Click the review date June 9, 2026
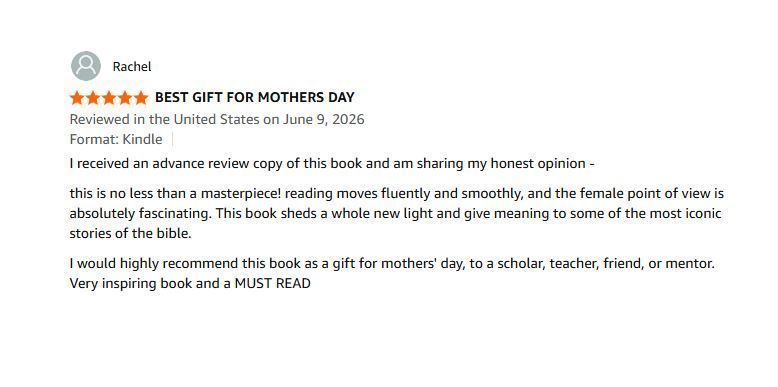Viewport: 778px width, 387px height. [x=324, y=120]
